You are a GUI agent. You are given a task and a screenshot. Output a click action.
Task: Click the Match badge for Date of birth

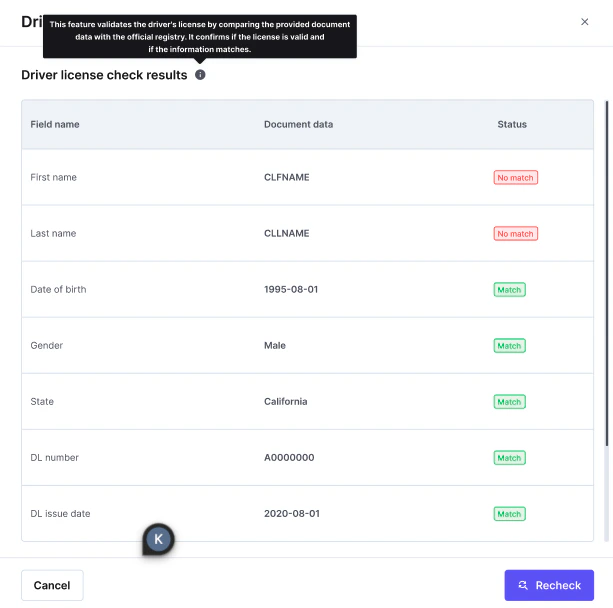(x=509, y=290)
